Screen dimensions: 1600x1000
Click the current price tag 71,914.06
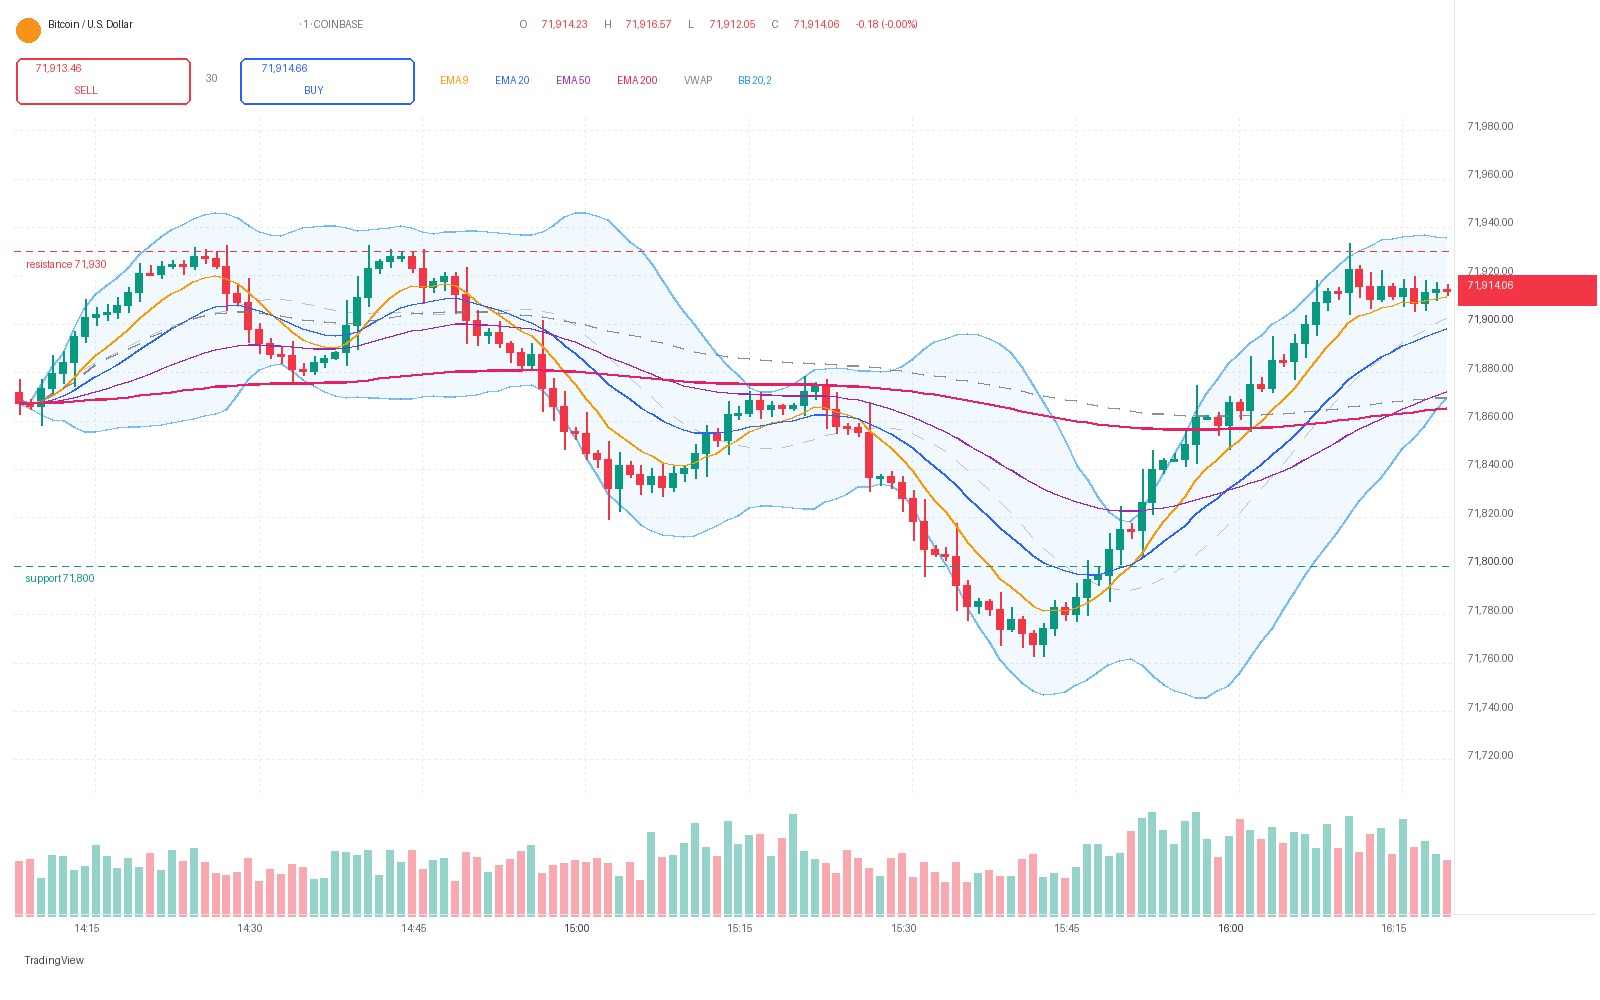[x=1527, y=290]
